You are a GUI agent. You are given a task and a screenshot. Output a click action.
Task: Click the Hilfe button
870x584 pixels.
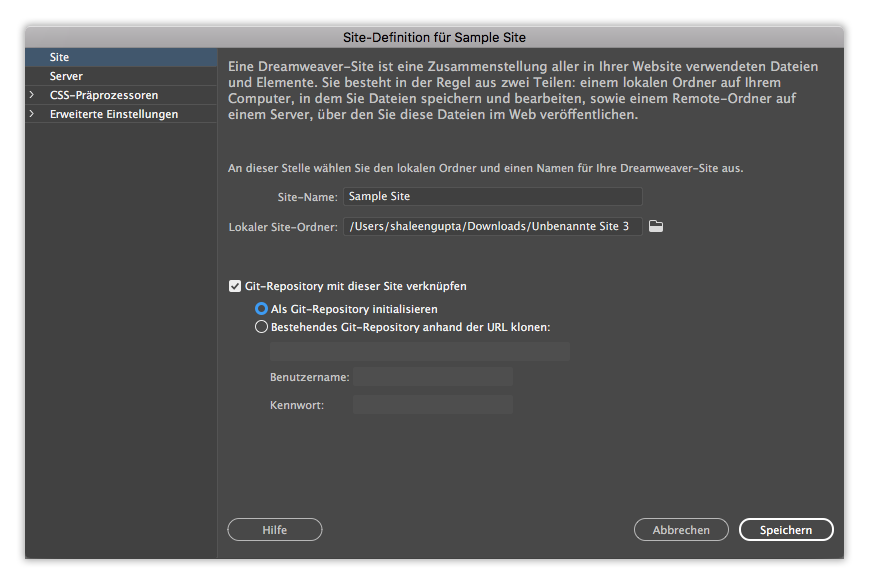pyautogui.click(x=274, y=529)
